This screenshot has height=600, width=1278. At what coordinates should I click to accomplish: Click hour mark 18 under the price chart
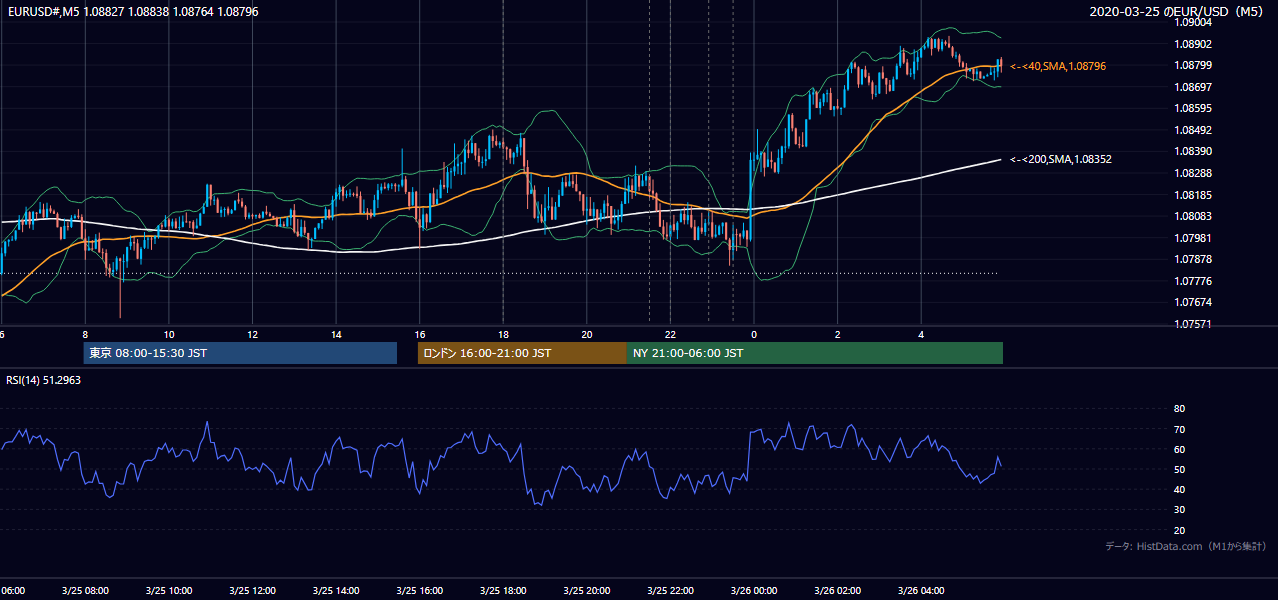[x=503, y=335]
